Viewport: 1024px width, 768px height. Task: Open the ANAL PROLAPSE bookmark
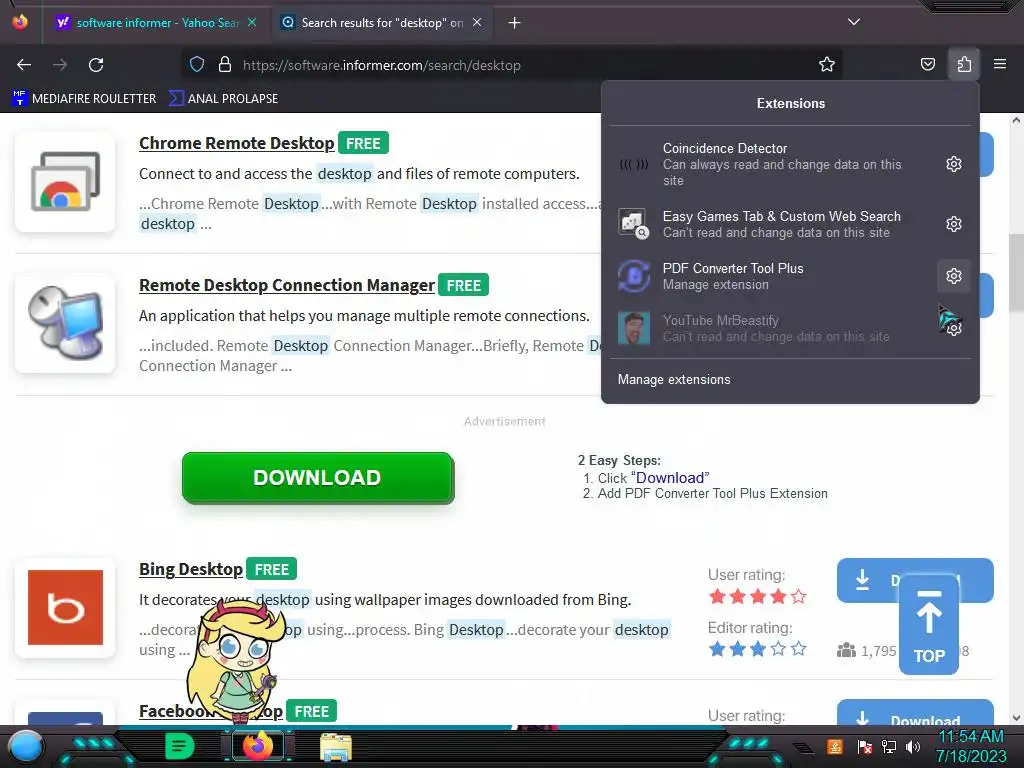(224, 99)
